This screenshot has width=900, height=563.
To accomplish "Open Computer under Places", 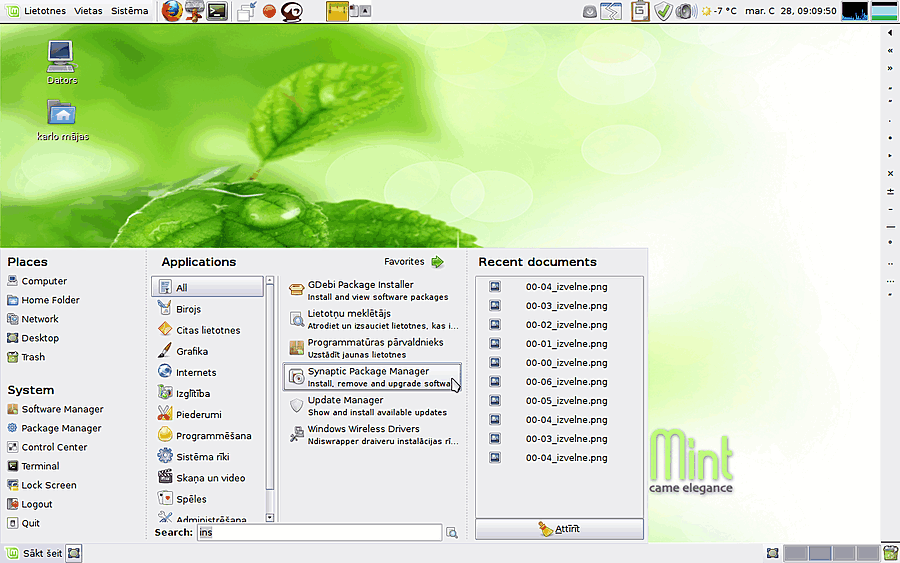I will click(37, 281).
